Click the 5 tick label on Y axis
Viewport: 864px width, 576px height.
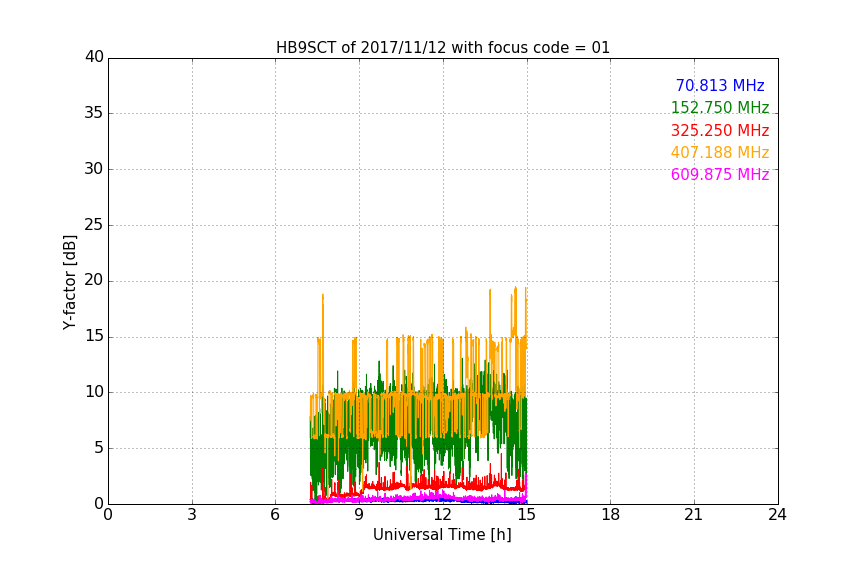click(x=99, y=448)
